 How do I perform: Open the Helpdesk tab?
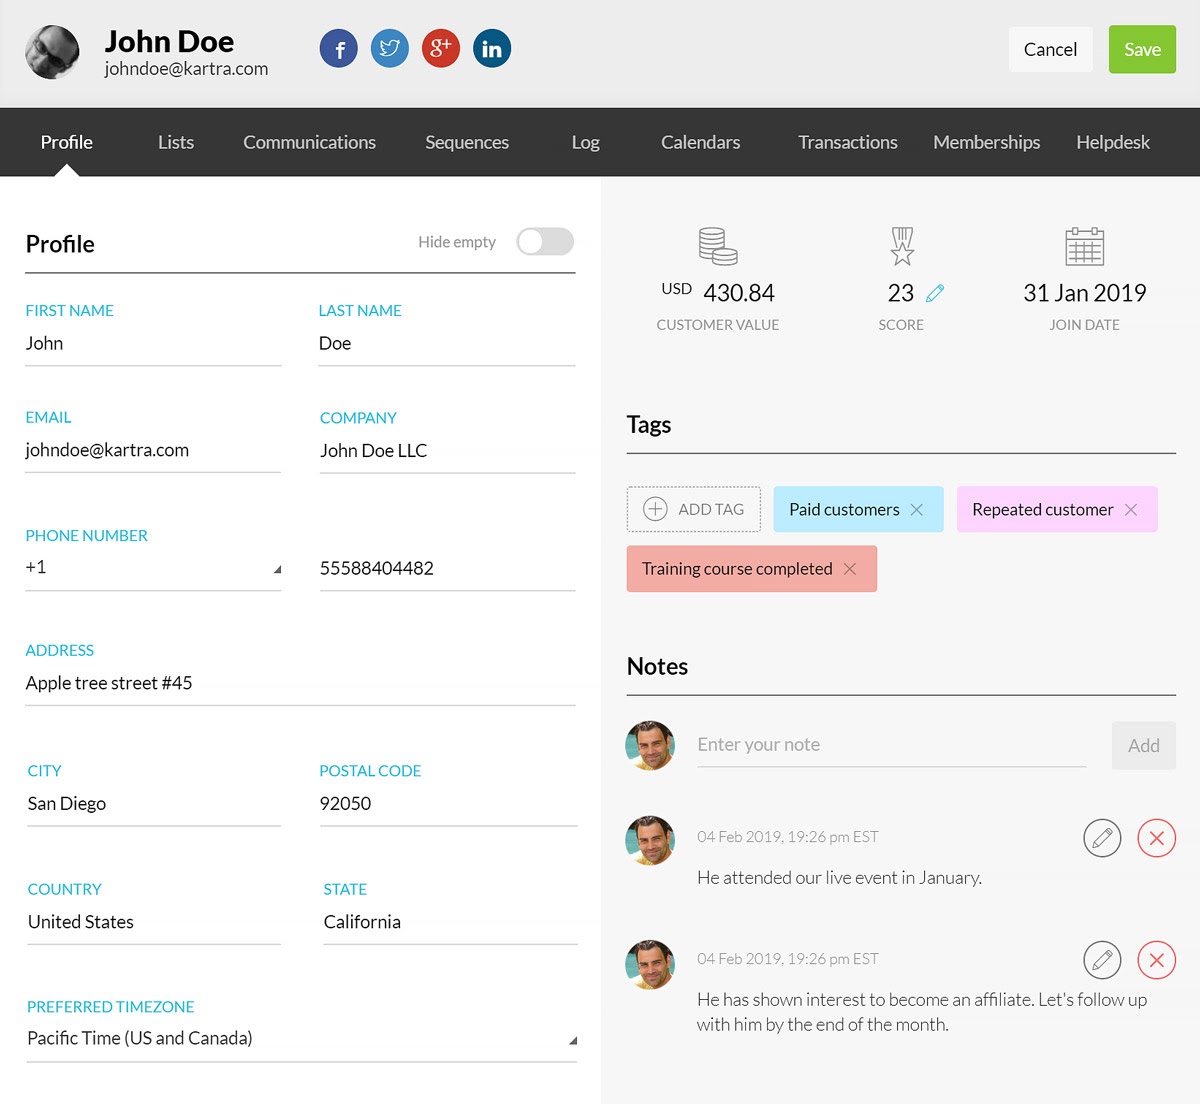1112,142
